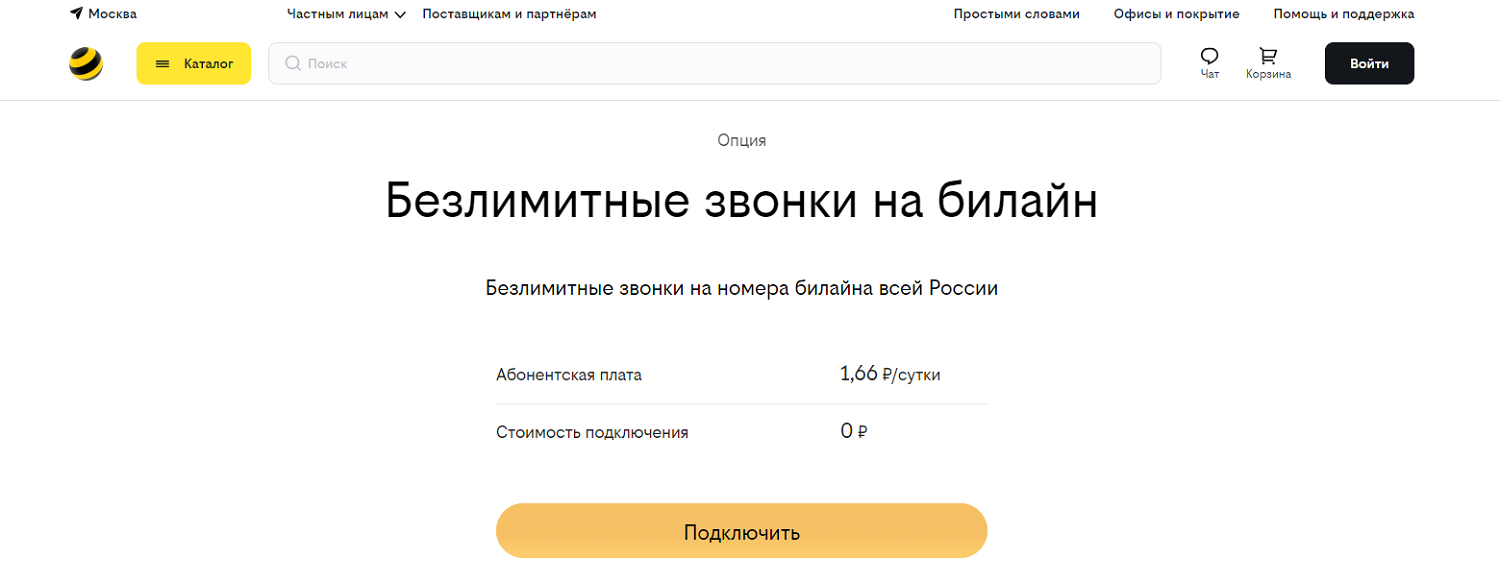Open the Помощь и поддержка link

(1343, 14)
